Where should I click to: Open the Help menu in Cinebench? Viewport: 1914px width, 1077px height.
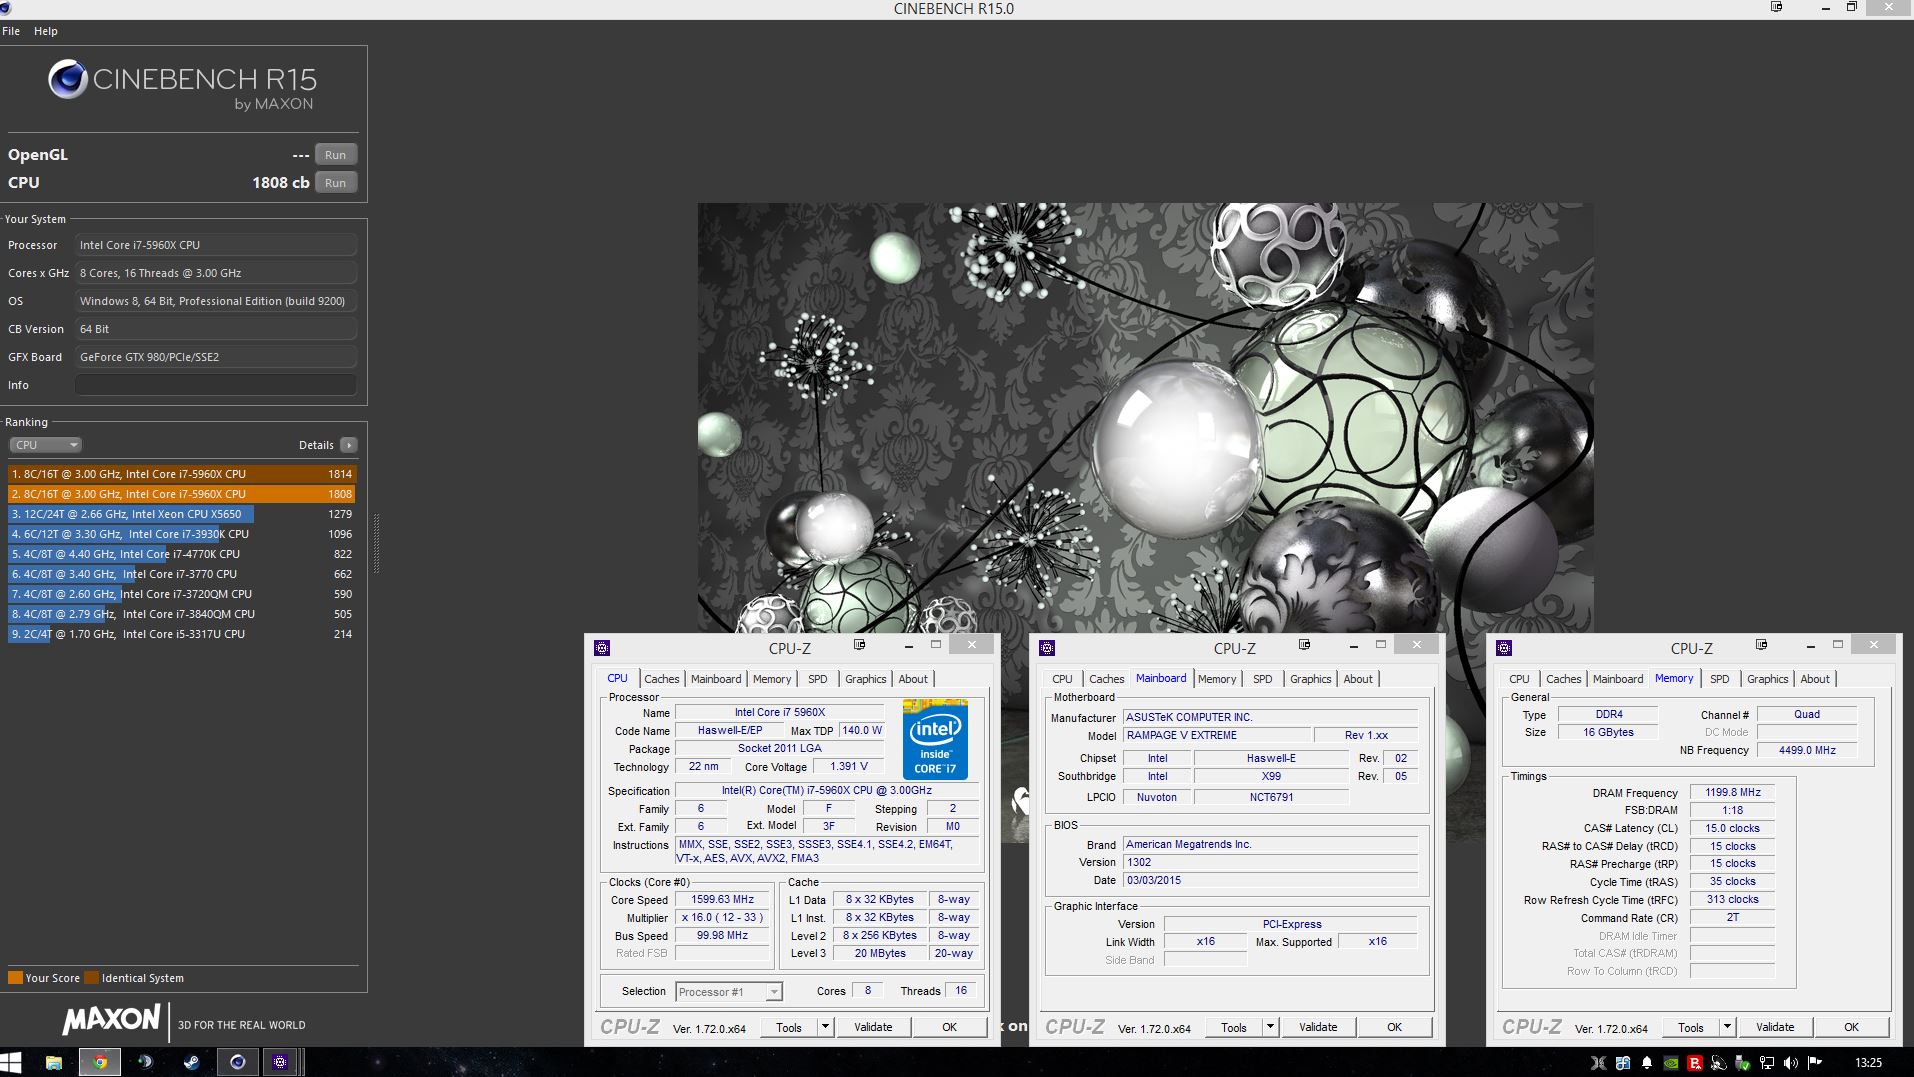[45, 31]
